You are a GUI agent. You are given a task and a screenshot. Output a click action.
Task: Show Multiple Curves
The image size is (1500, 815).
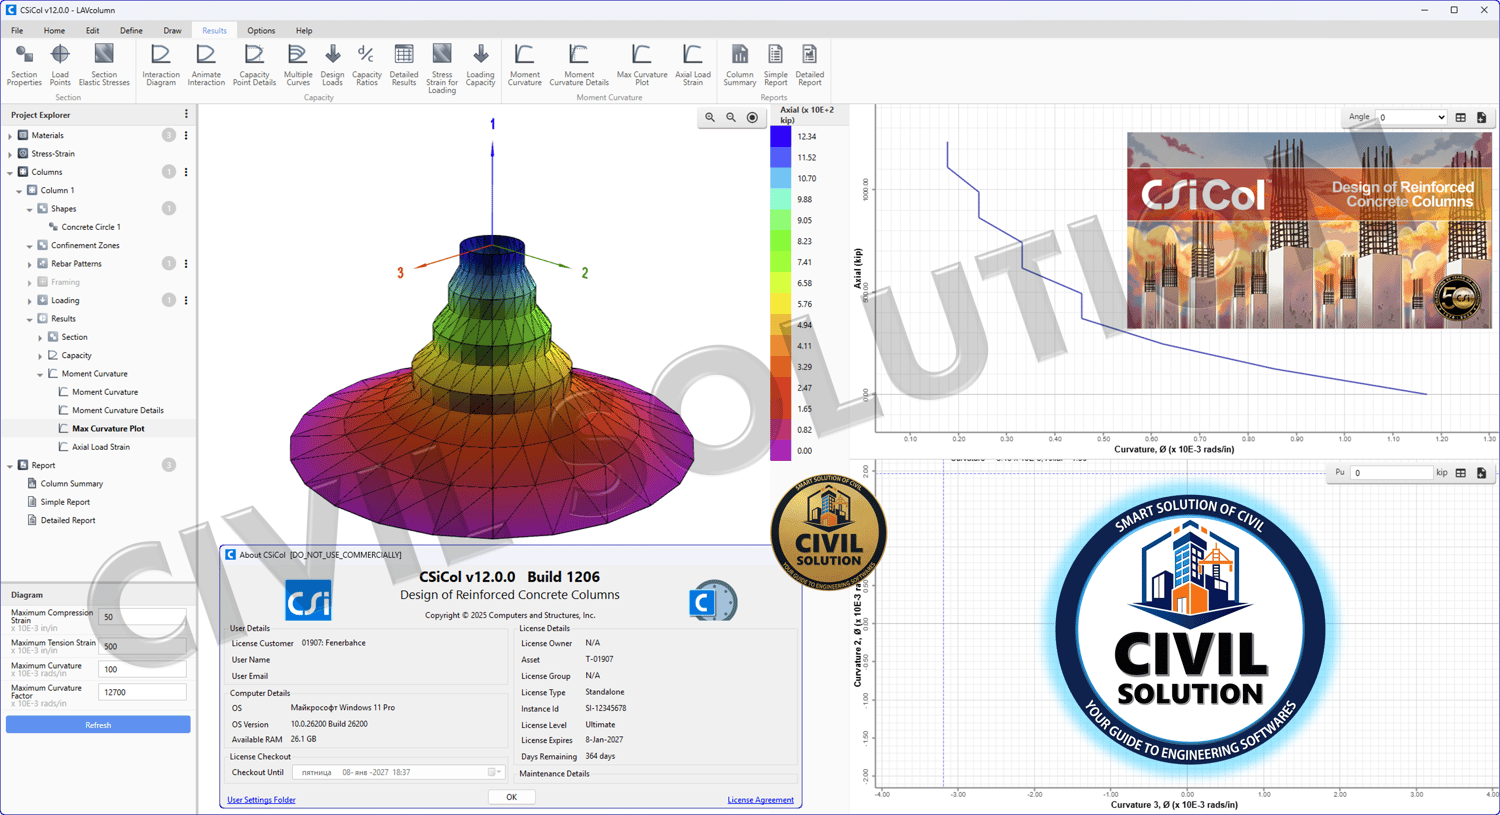pos(298,65)
